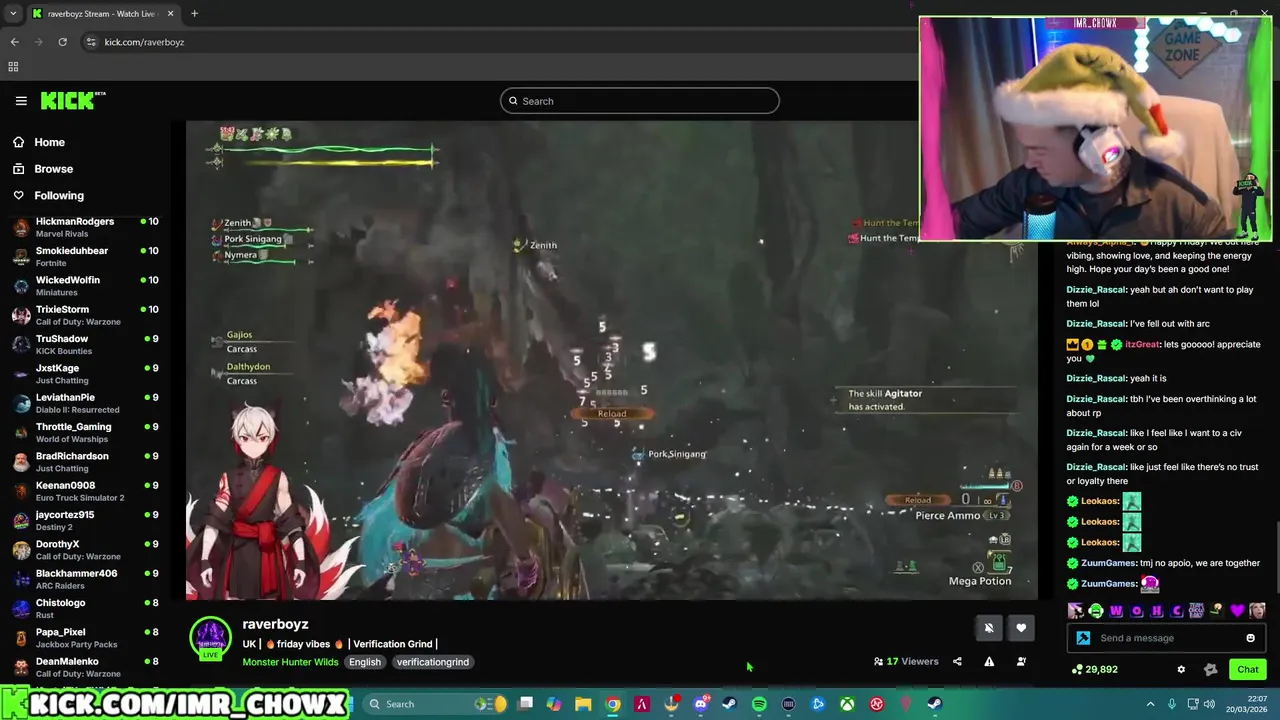Open Monster Hunter Wilds category link
This screenshot has height=720, width=1280.
click(x=290, y=662)
